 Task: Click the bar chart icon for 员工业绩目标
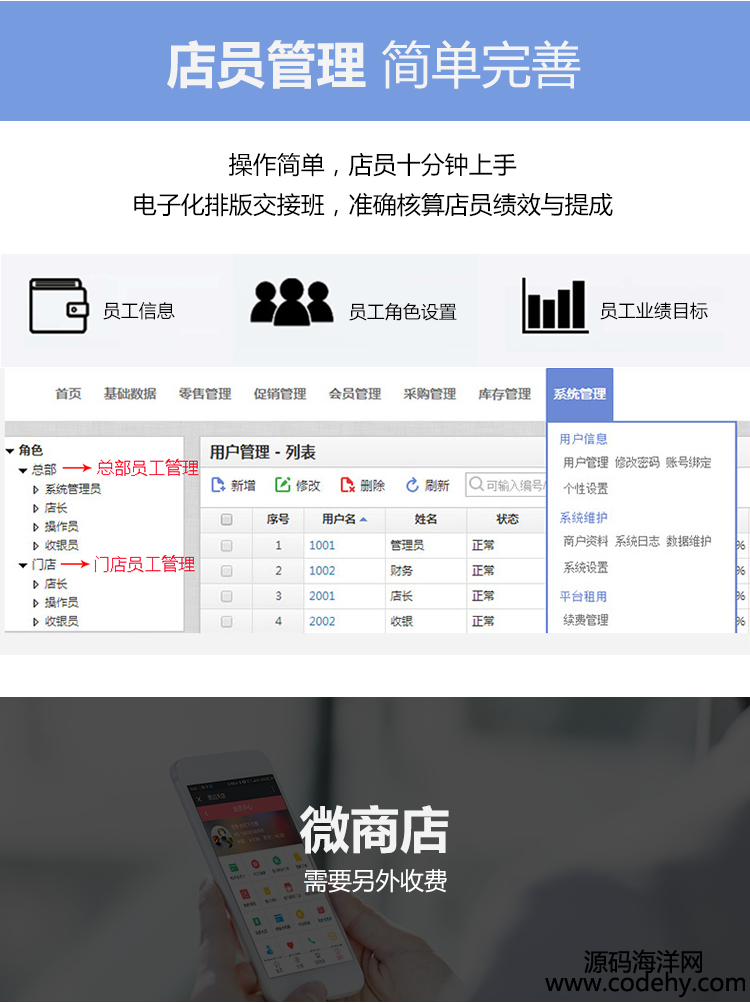tap(554, 306)
